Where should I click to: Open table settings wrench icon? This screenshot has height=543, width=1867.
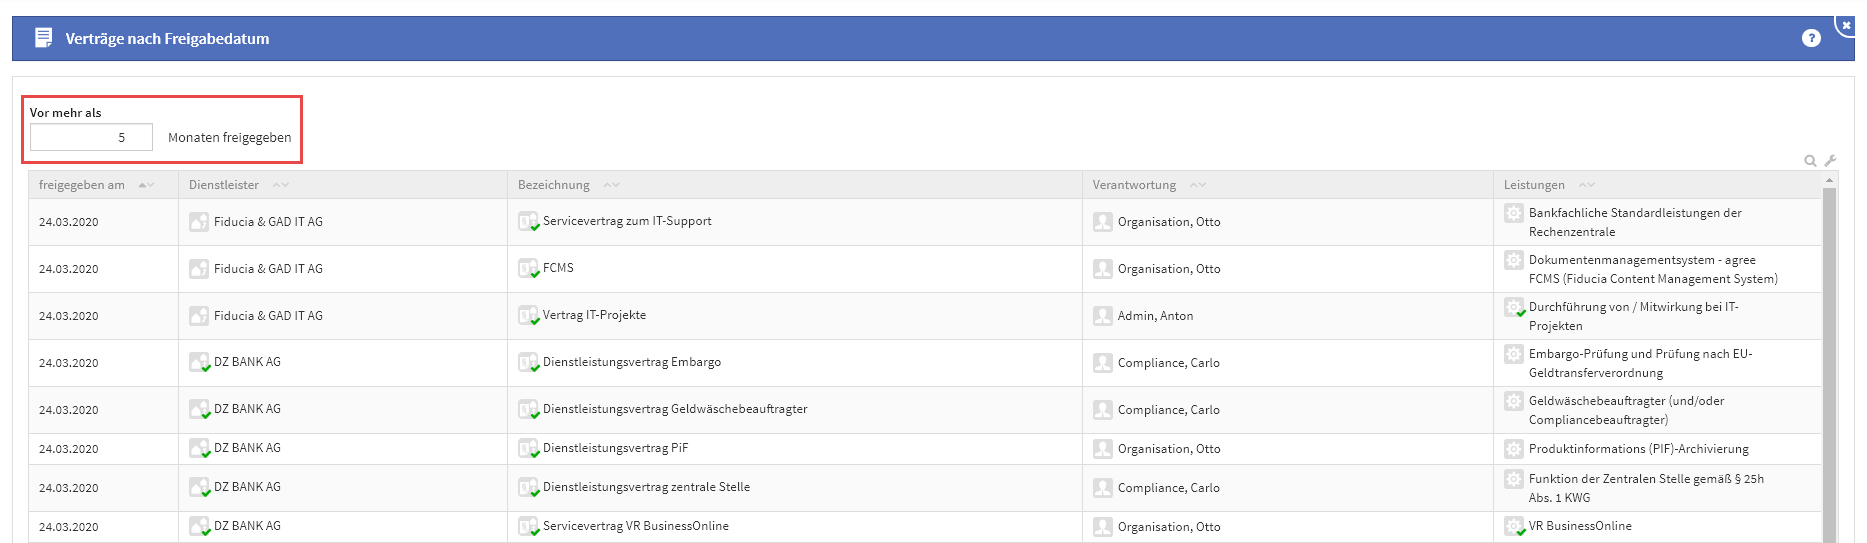click(1830, 161)
